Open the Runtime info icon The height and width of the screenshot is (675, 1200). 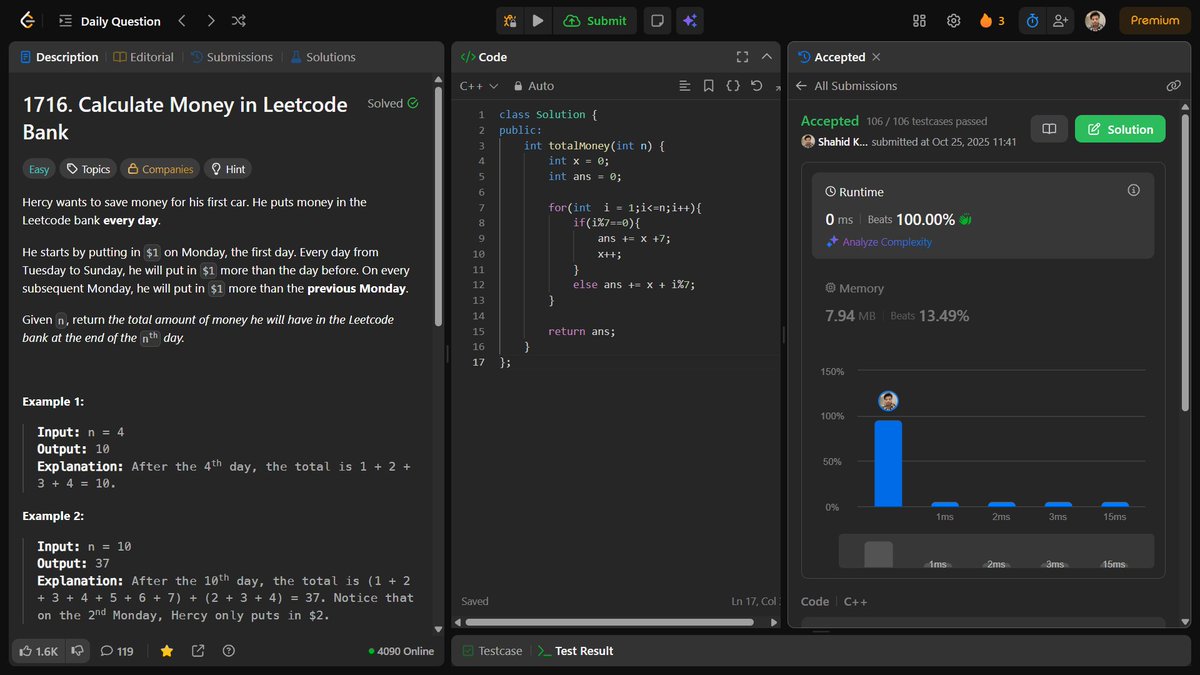(1133, 189)
